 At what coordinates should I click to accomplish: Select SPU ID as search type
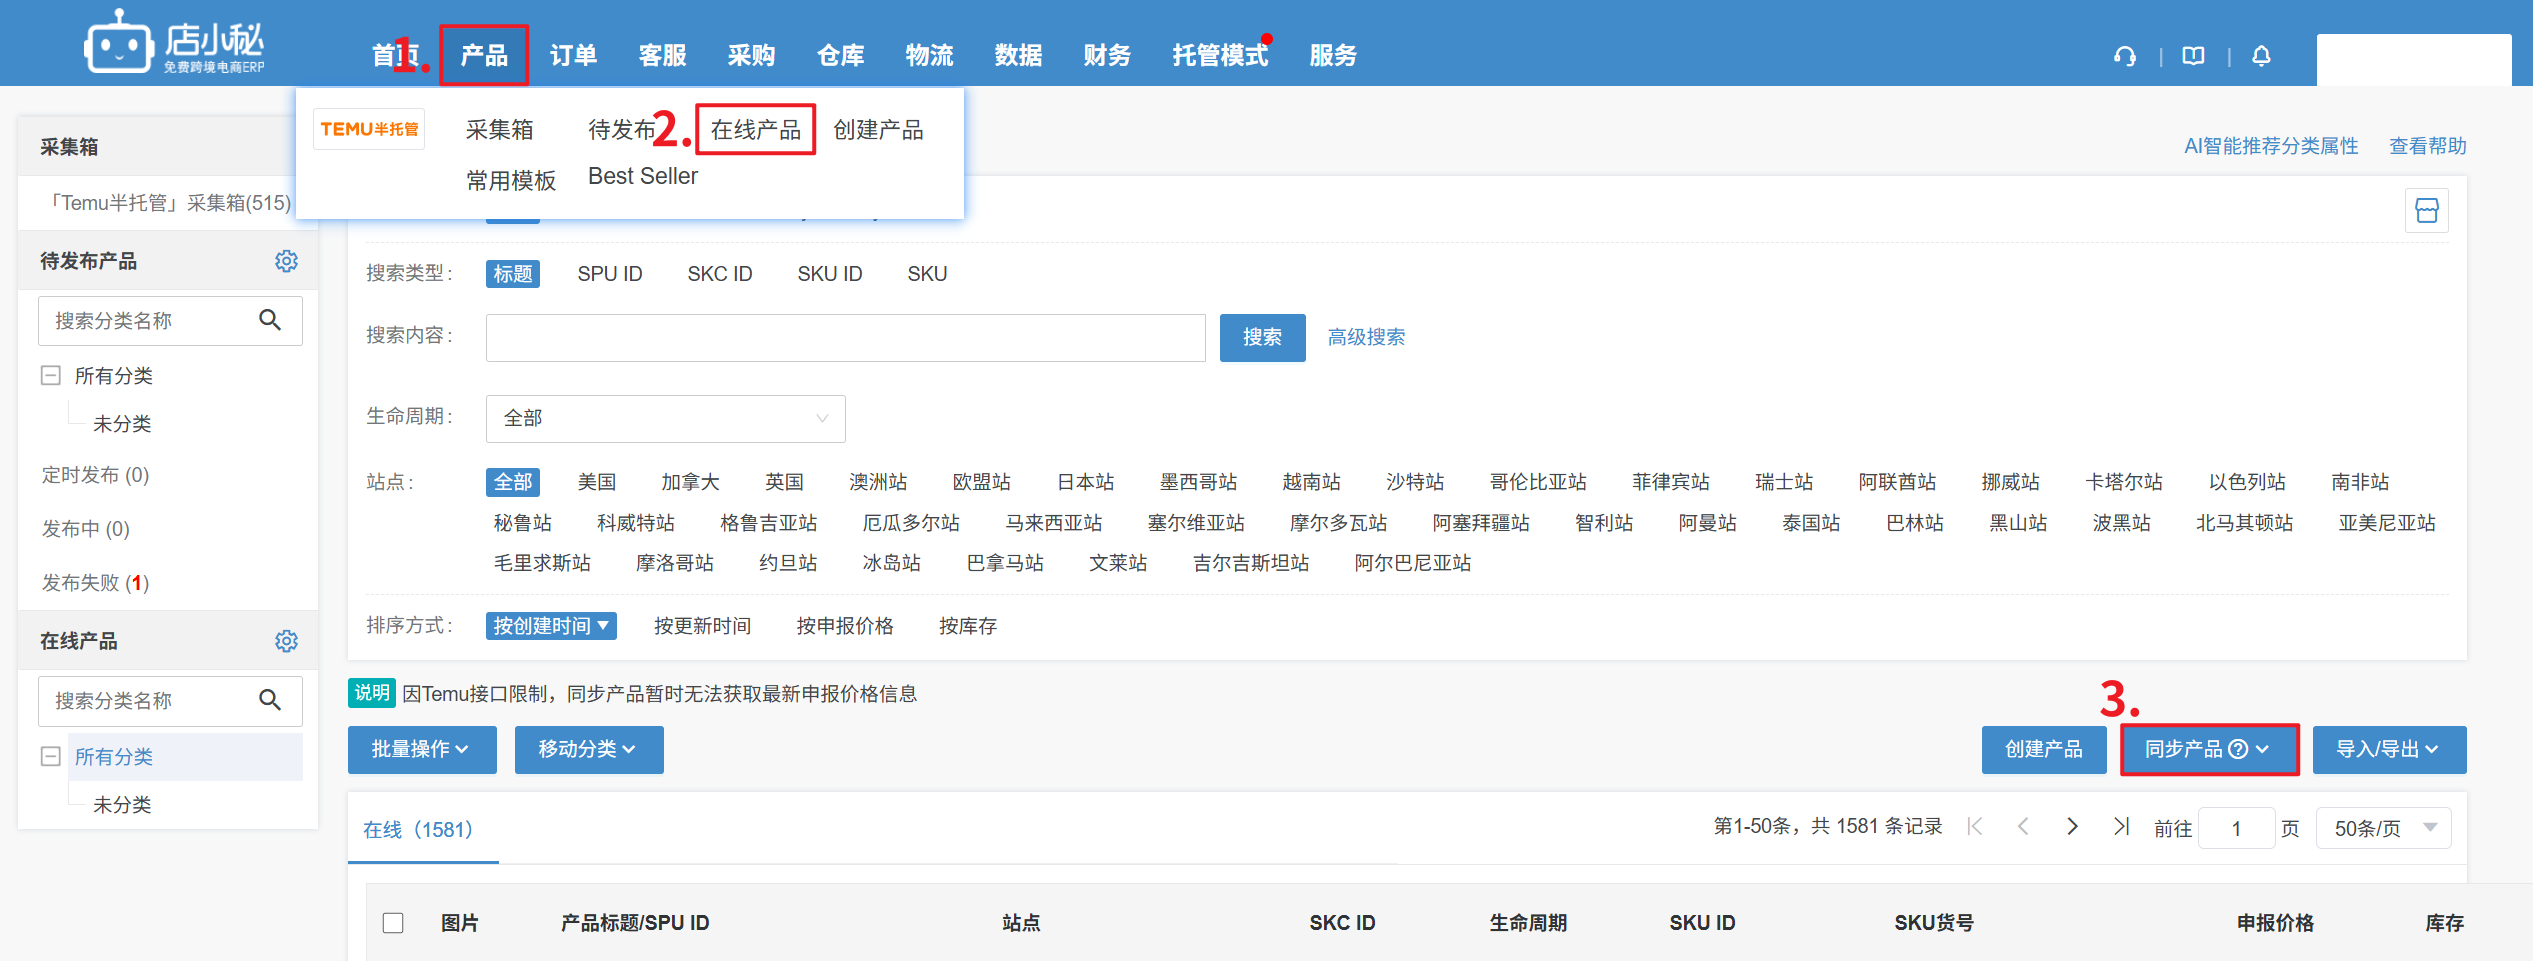(x=609, y=274)
